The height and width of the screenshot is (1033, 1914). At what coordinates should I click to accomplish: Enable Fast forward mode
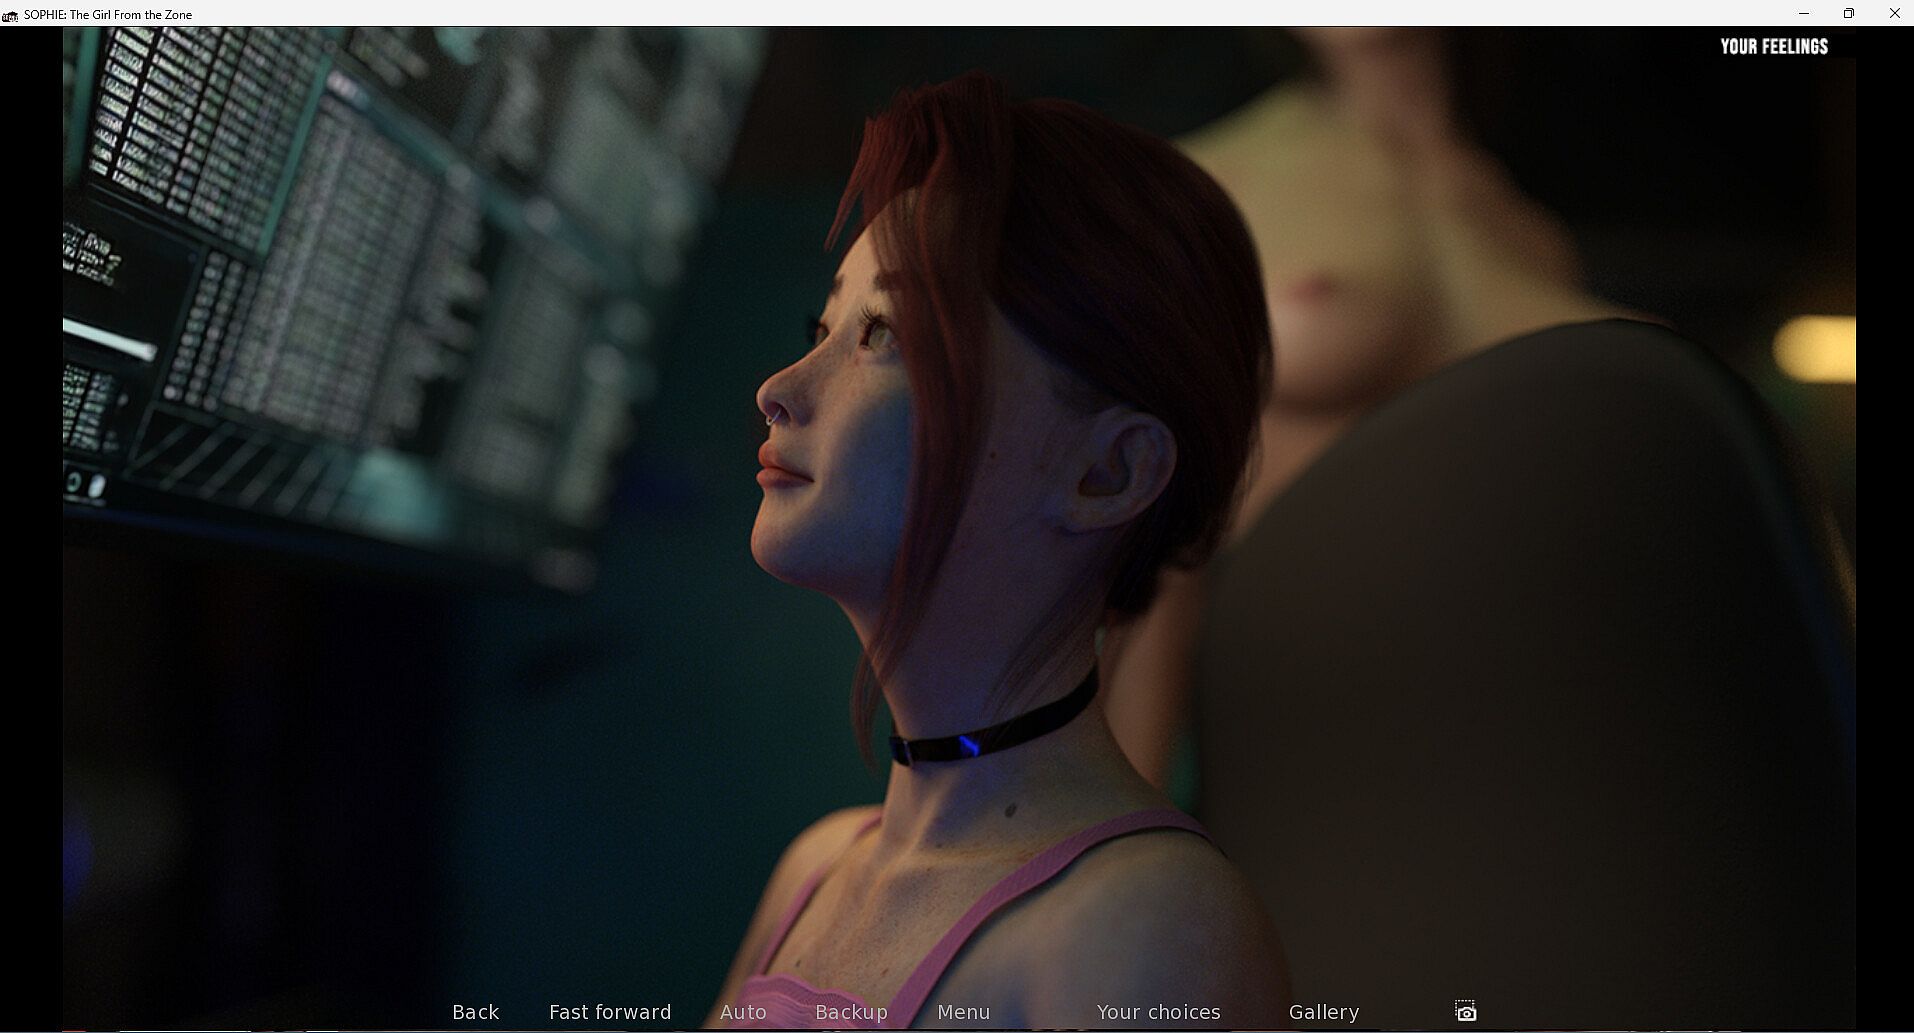[x=610, y=1012]
